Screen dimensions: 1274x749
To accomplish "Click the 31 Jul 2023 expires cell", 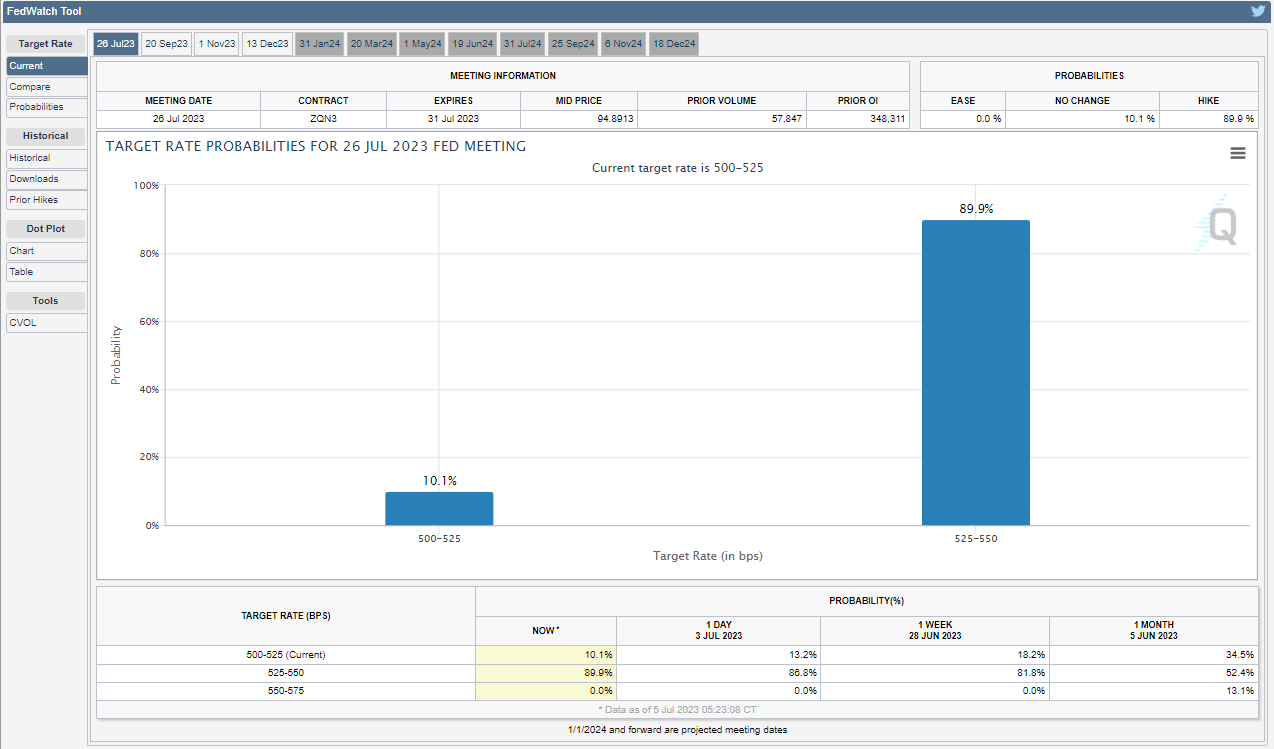I will 453,119.
